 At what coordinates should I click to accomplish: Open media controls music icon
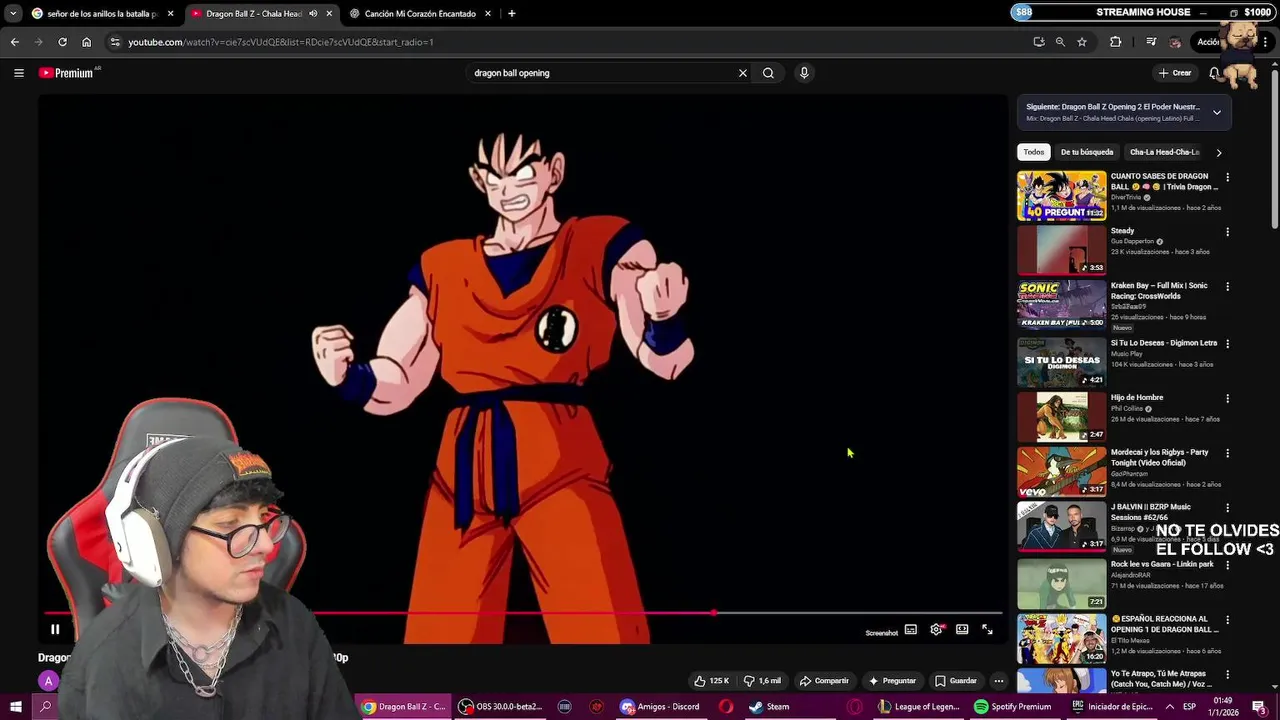[x=1151, y=42]
